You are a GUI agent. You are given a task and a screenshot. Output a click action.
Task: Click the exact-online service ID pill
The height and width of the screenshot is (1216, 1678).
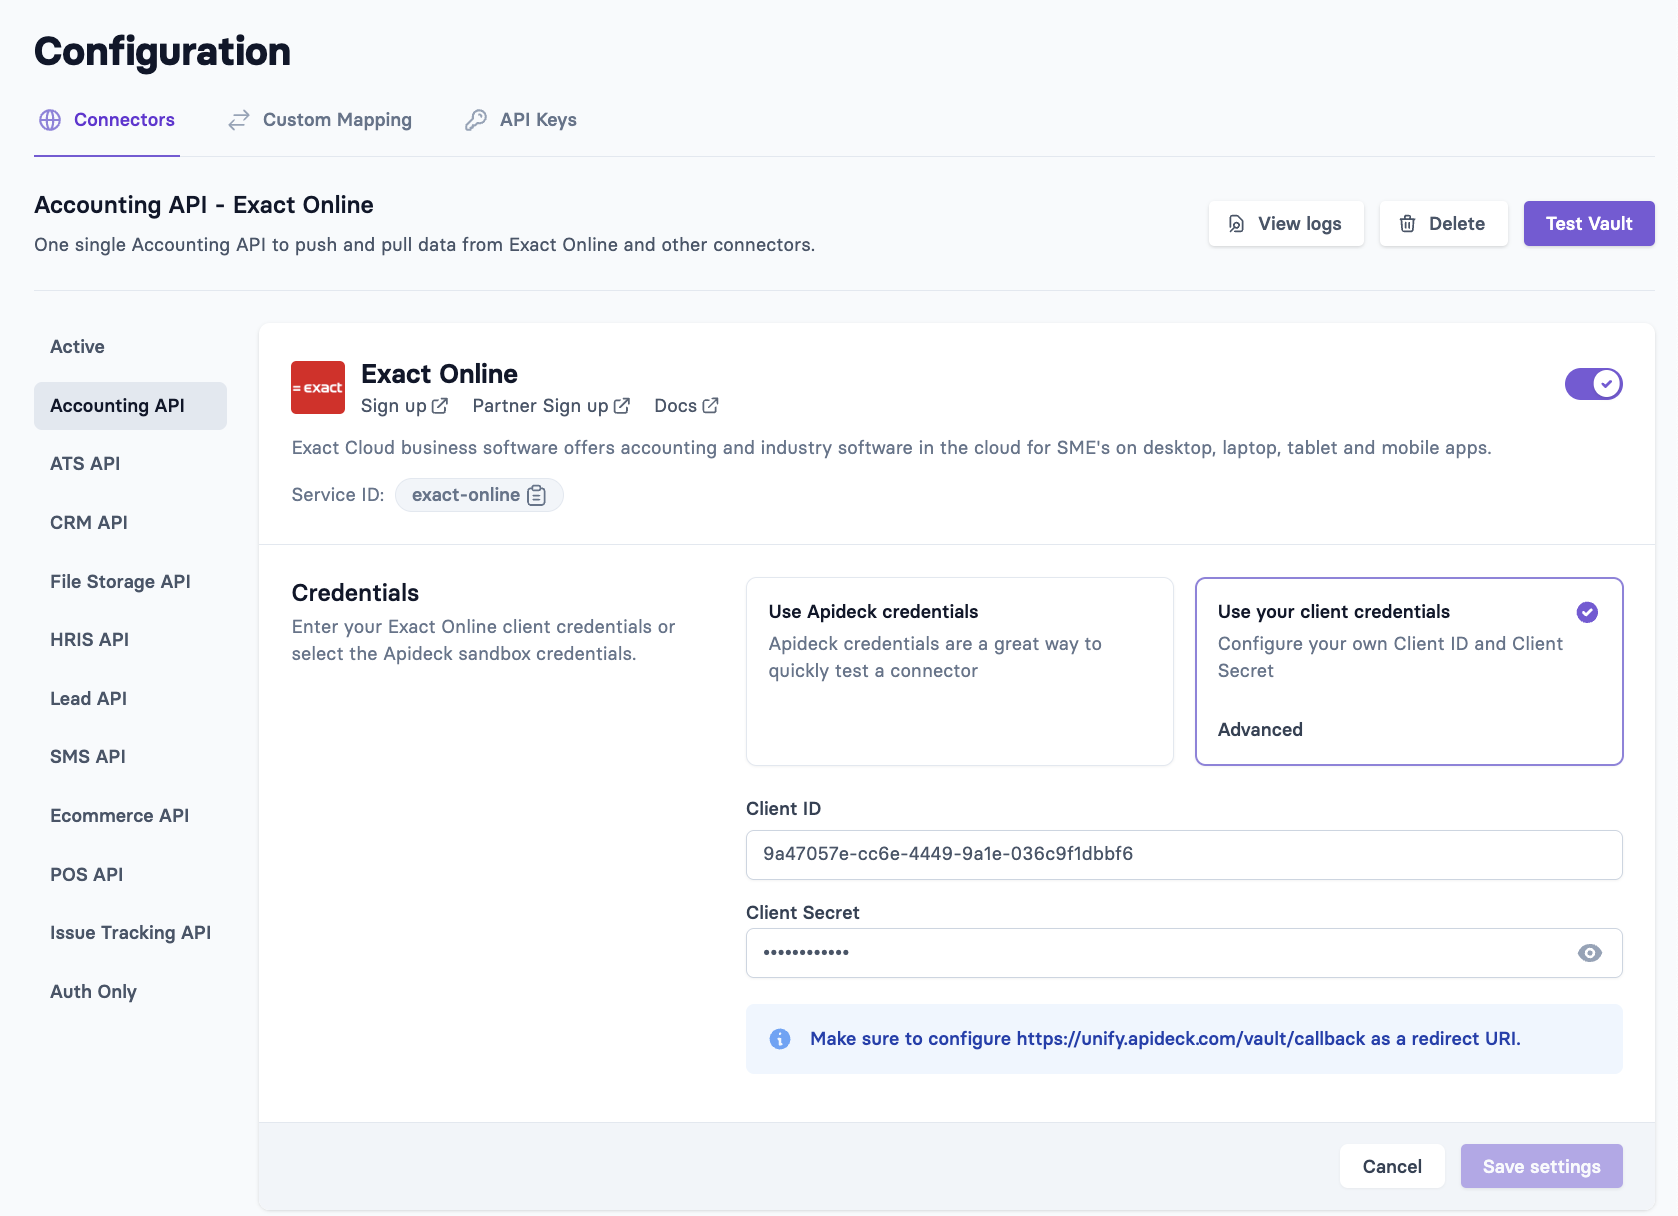click(479, 495)
